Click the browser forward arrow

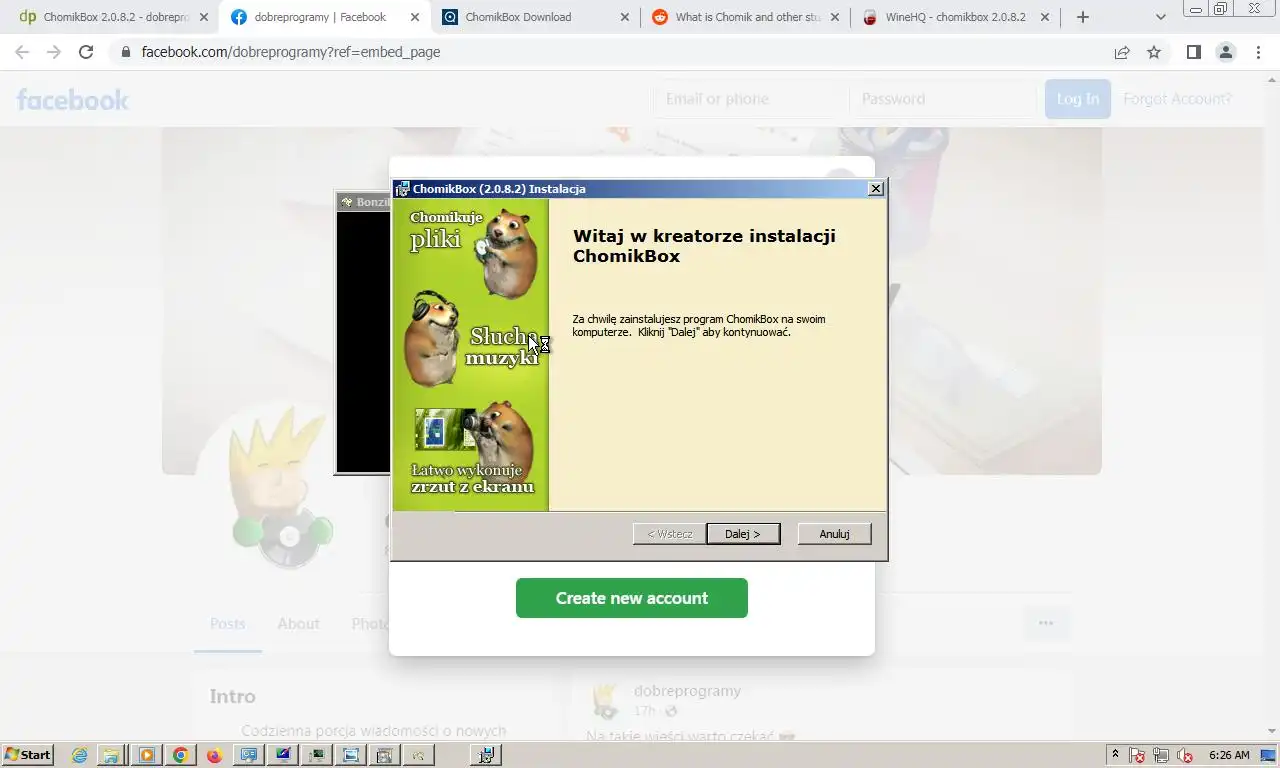pyautogui.click(x=54, y=52)
